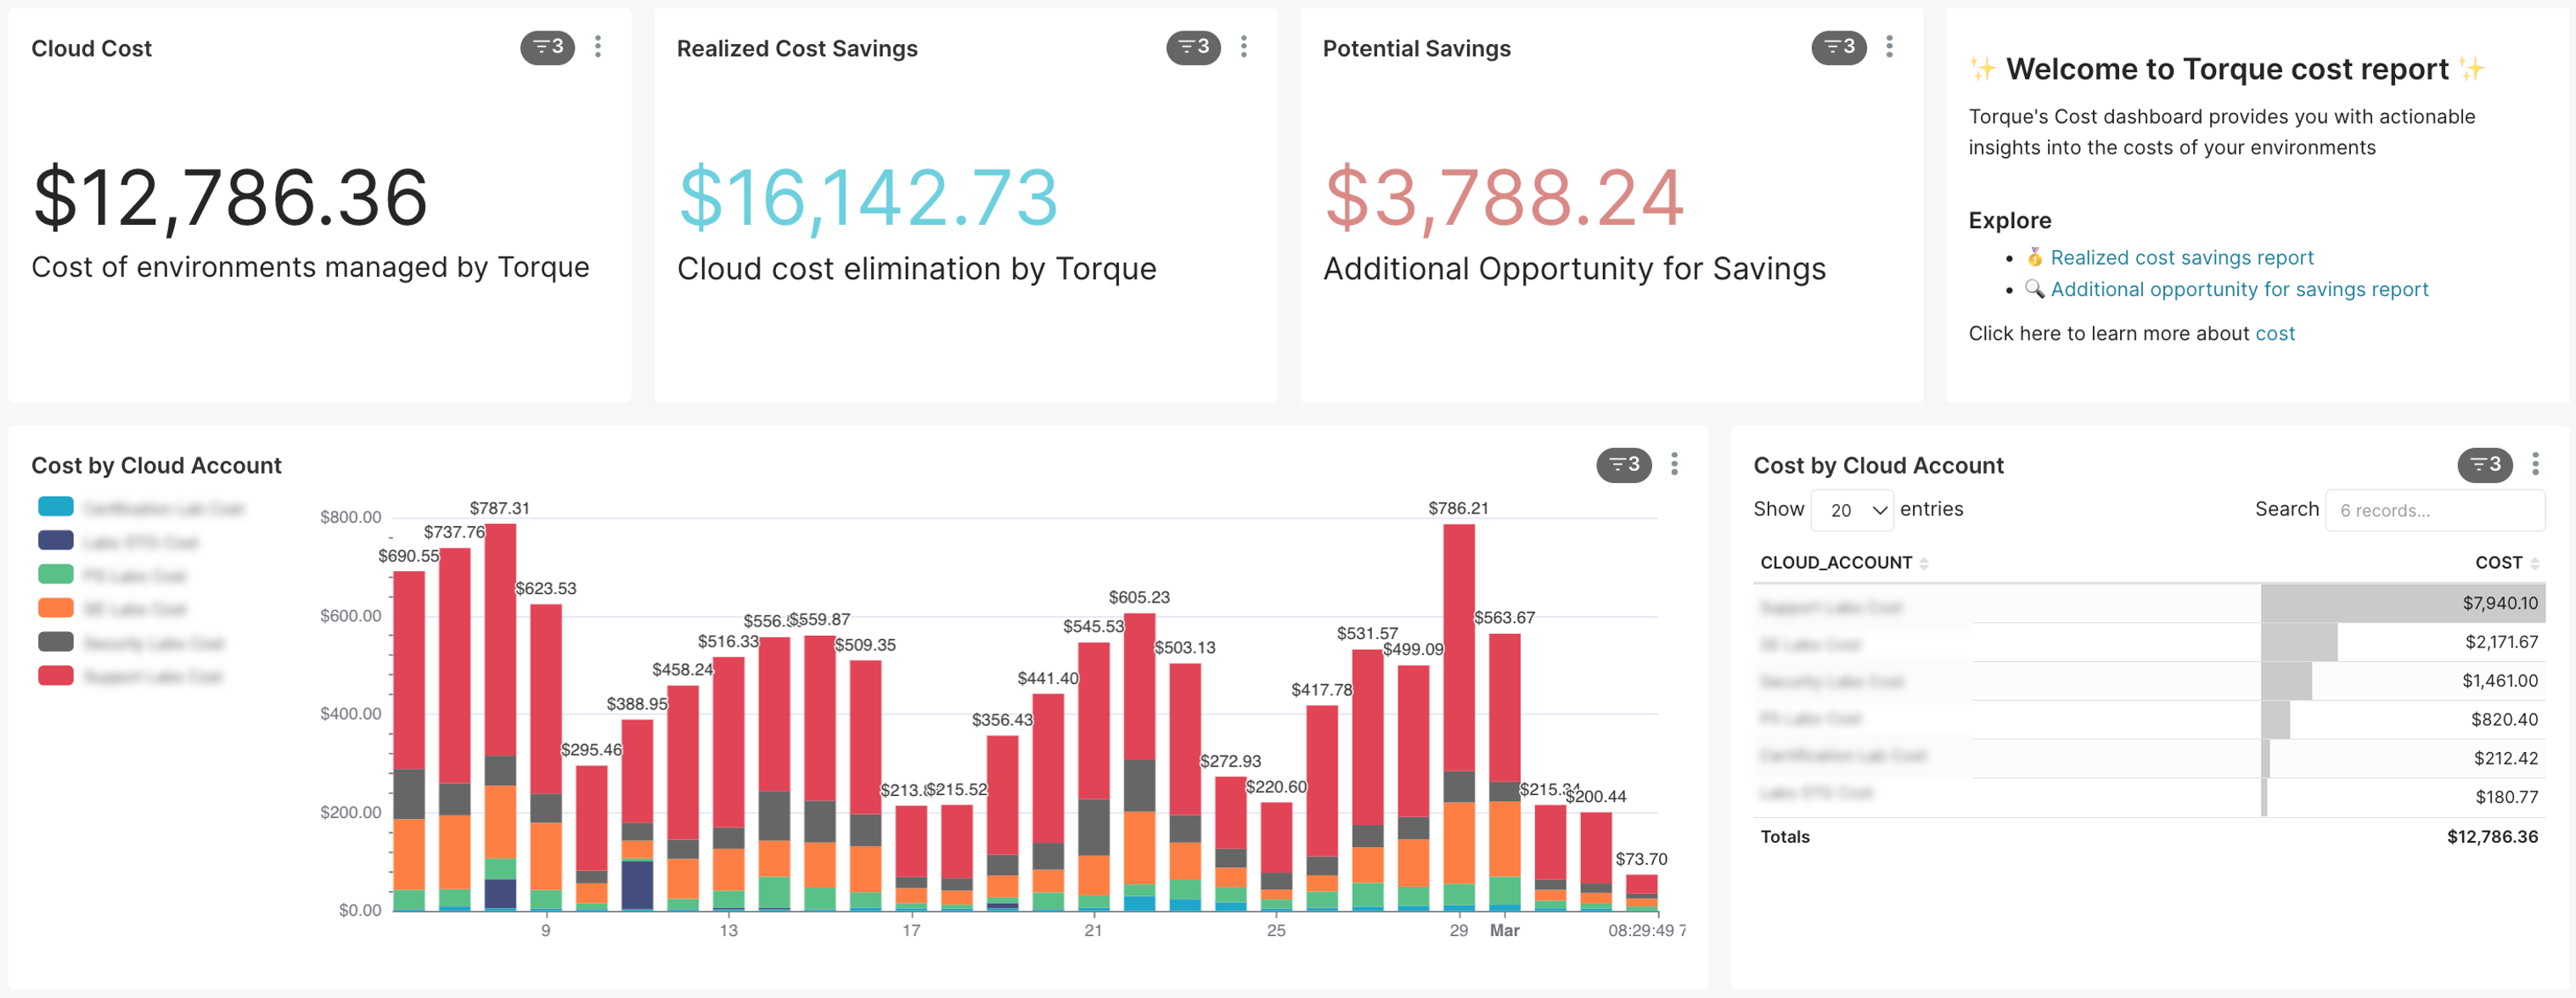Expand the Potential Savings three-dot options
2576x998 pixels.
click(x=1889, y=47)
